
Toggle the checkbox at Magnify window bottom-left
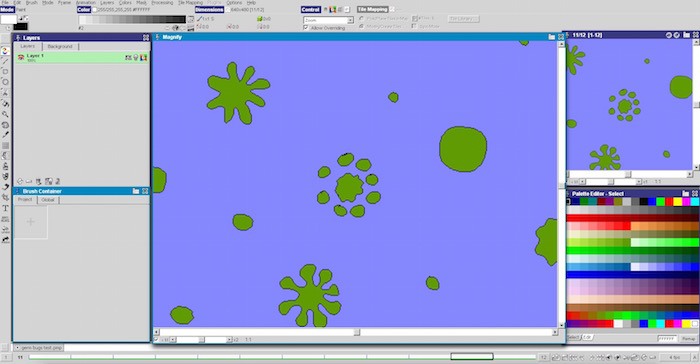(156, 339)
